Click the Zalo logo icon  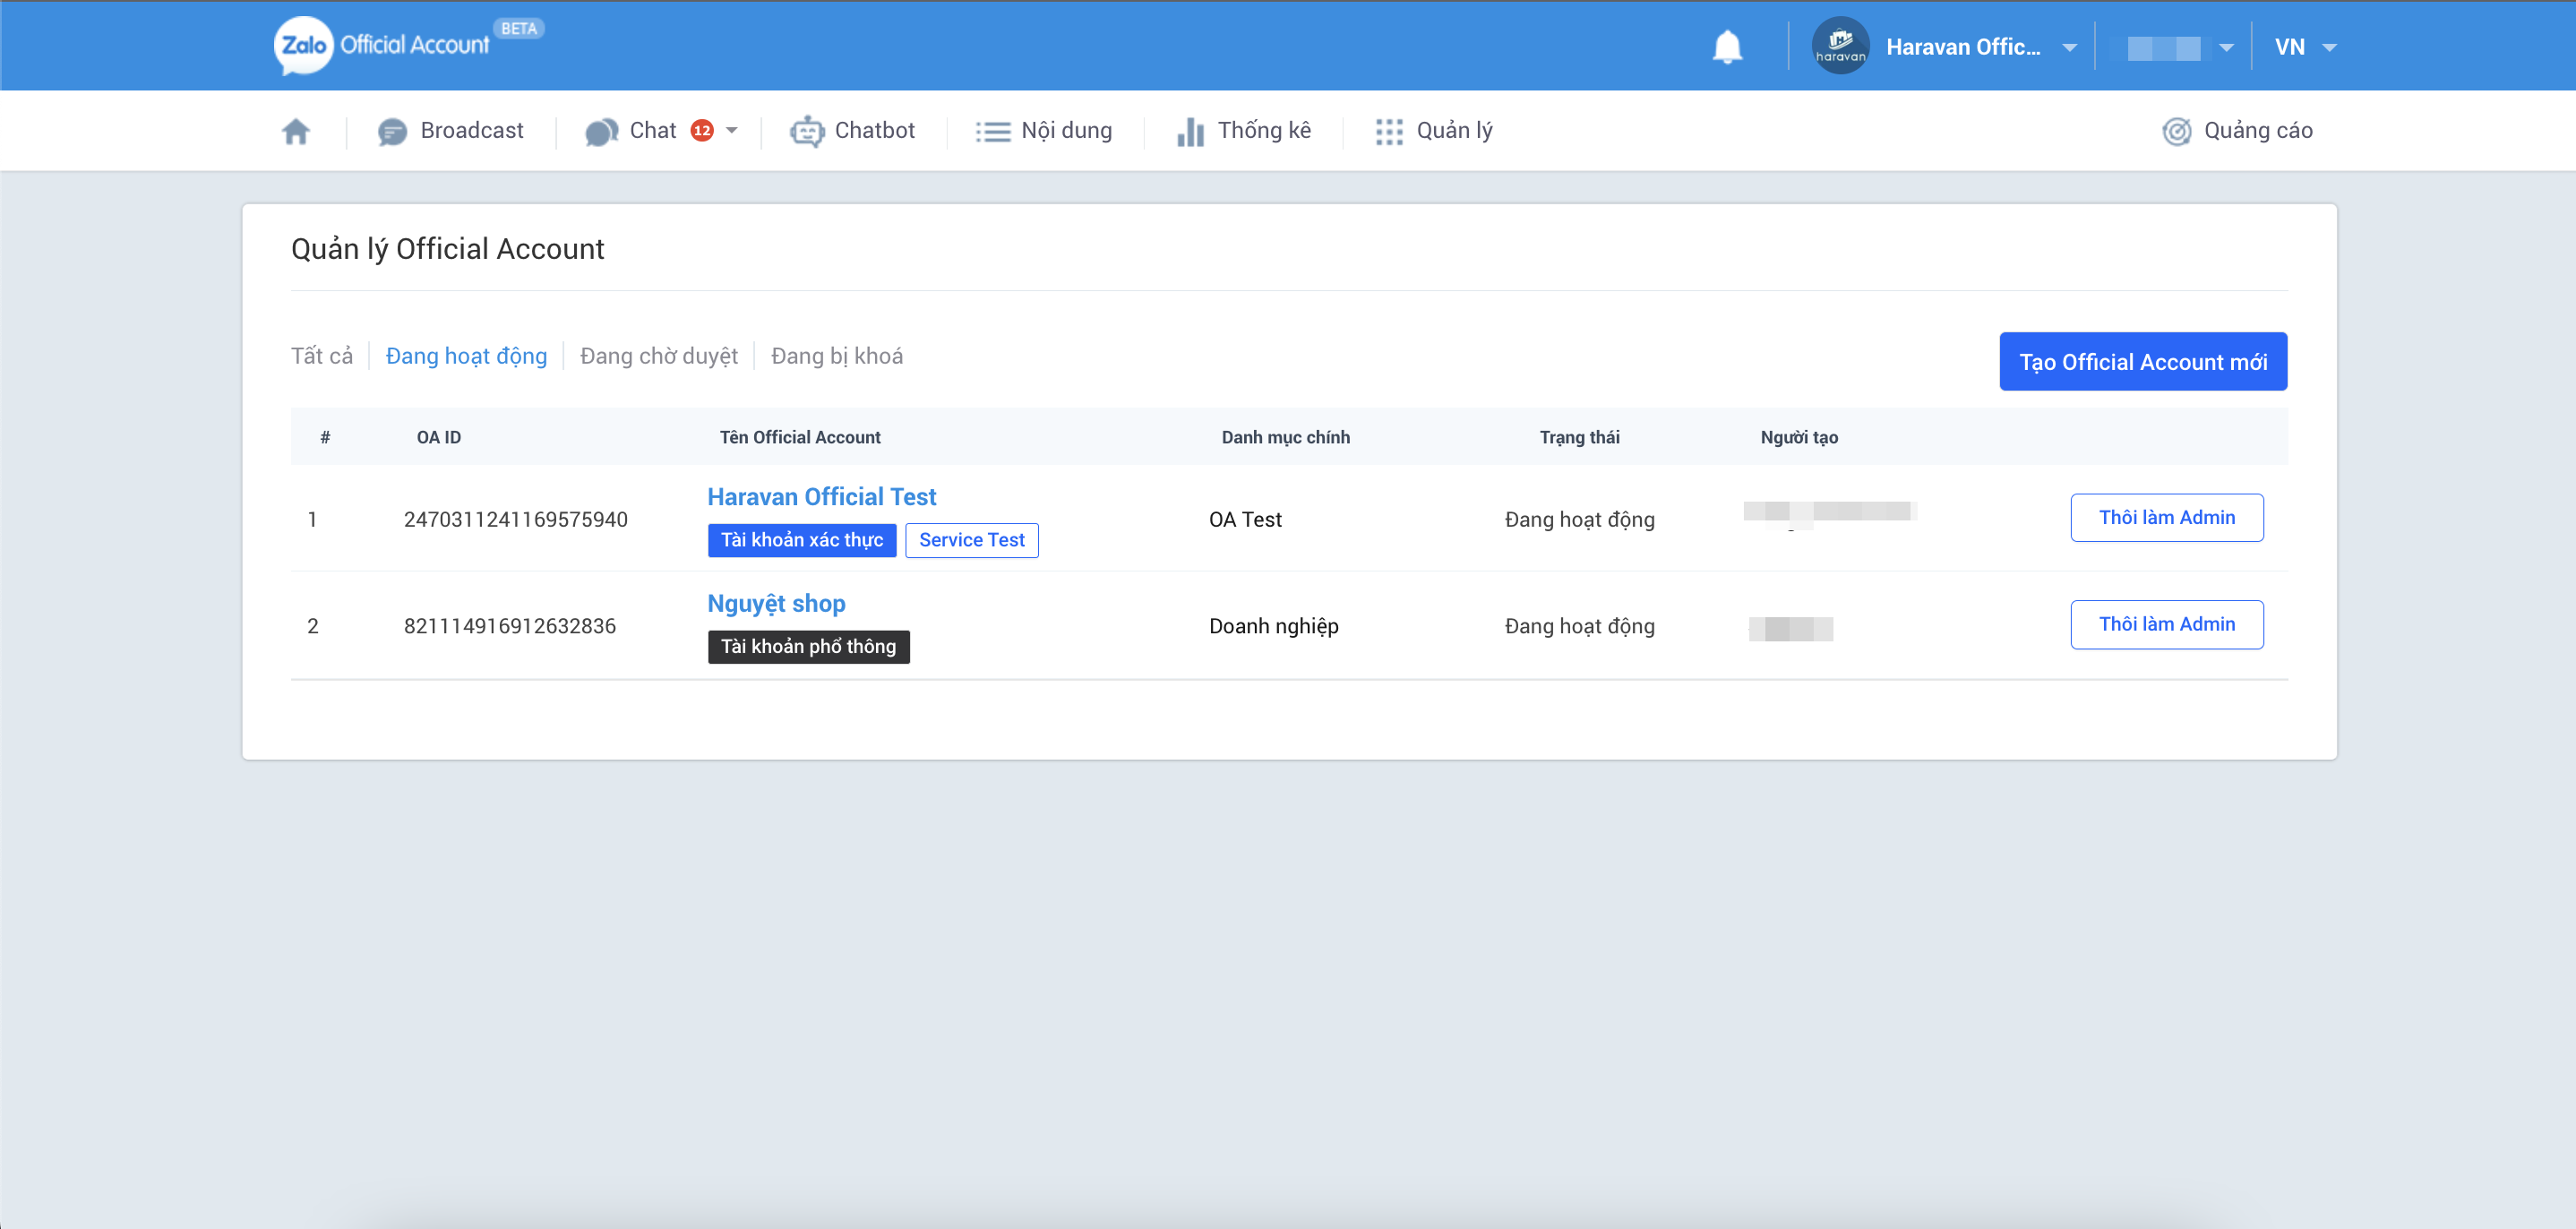point(303,46)
